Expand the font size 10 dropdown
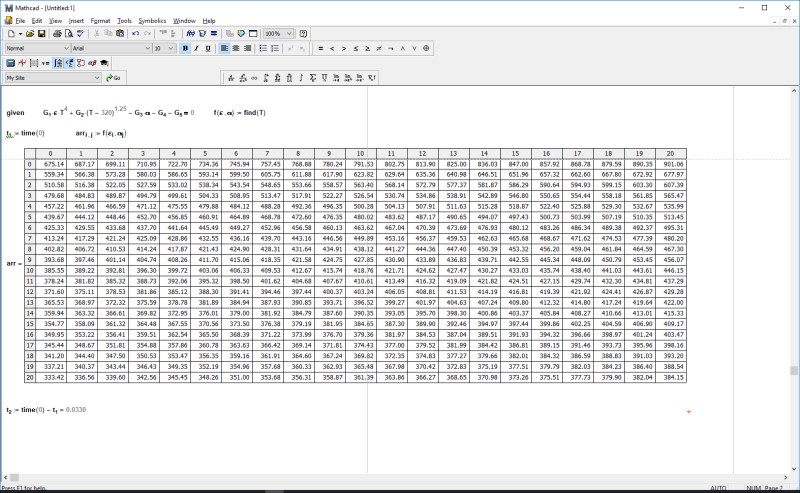This screenshot has width=800, height=493. coord(170,48)
